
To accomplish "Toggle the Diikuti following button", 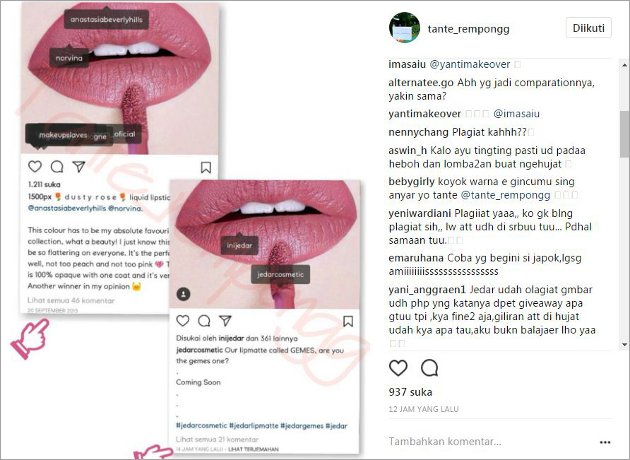I will click(589, 28).
